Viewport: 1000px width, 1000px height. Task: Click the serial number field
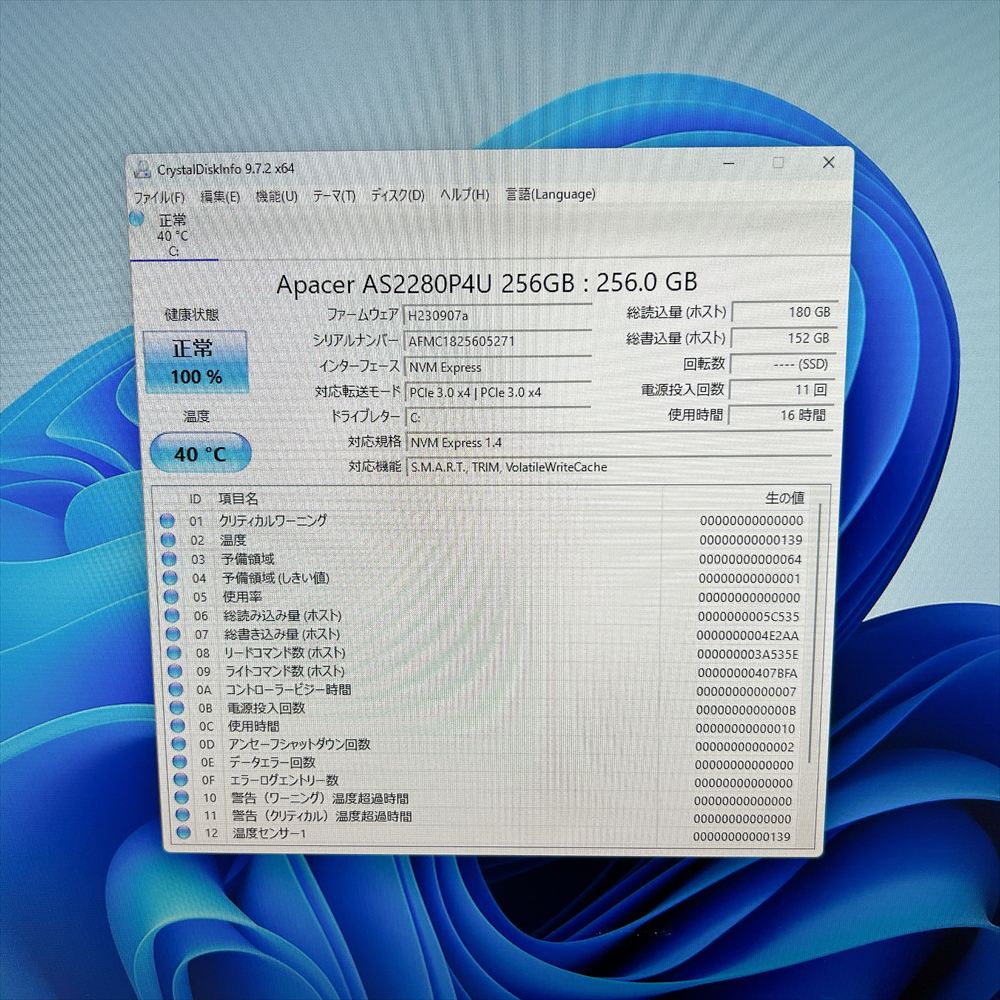coord(498,341)
